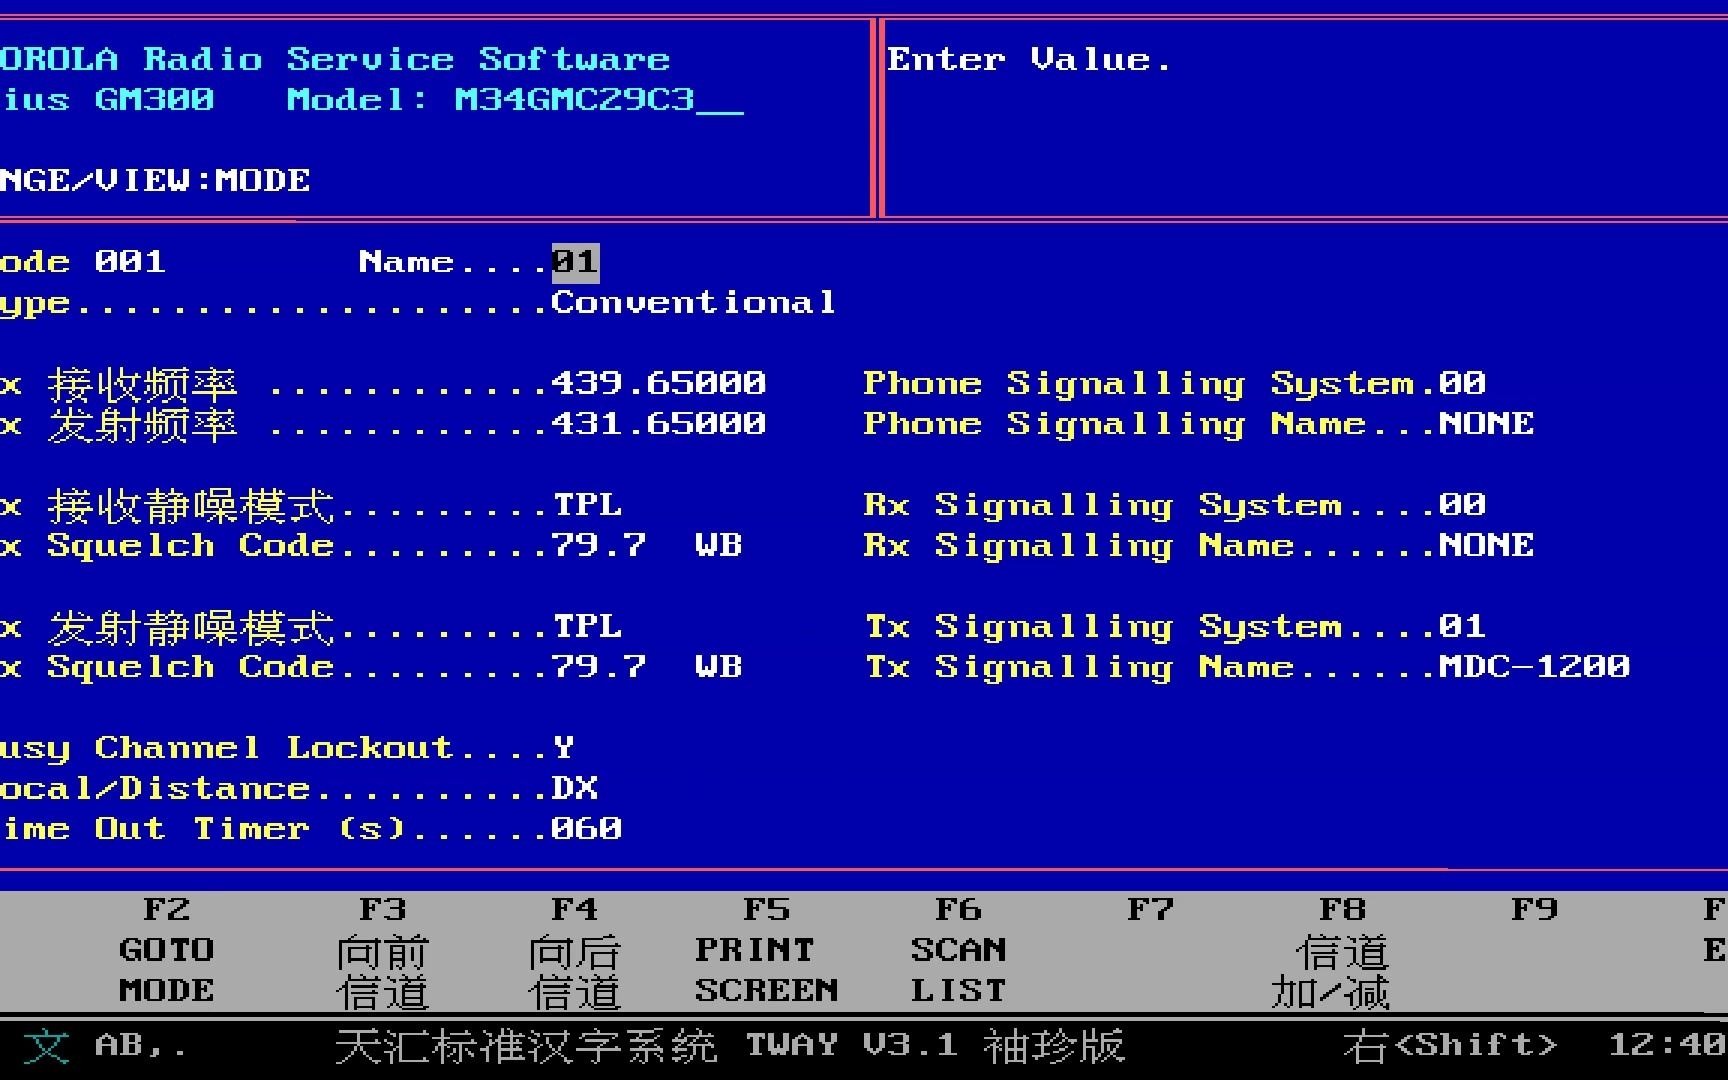Click the receive frequency value 439.65000

pos(658,383)
